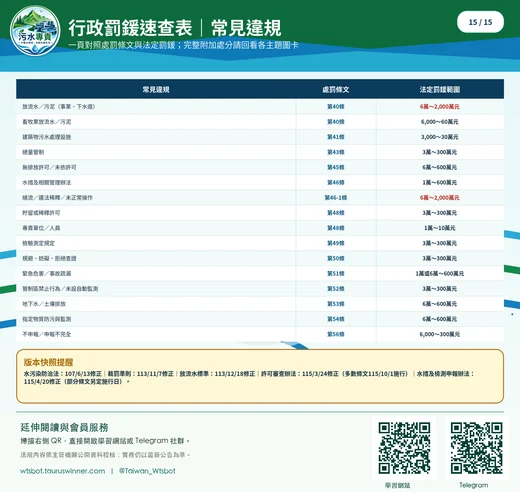
Task: Click the Telegram QR code
Action: click(x=476, y=448)
